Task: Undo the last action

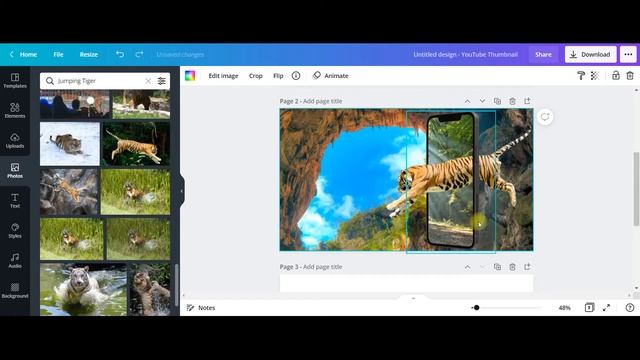Action: (120, 54)
